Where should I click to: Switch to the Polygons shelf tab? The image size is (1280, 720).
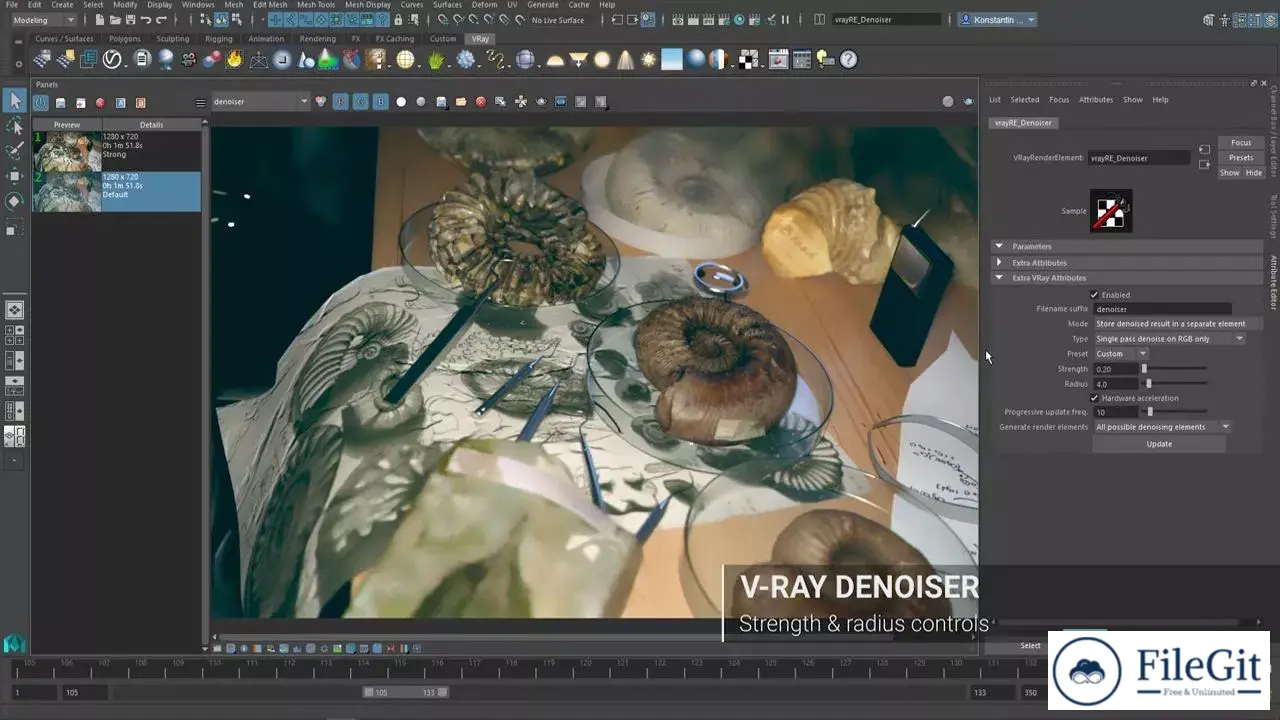point(125,39)
